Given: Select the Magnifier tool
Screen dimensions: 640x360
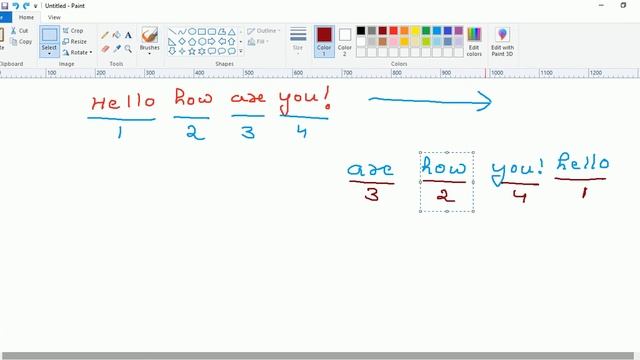Looking at the screenshot, I should point(128,49).
